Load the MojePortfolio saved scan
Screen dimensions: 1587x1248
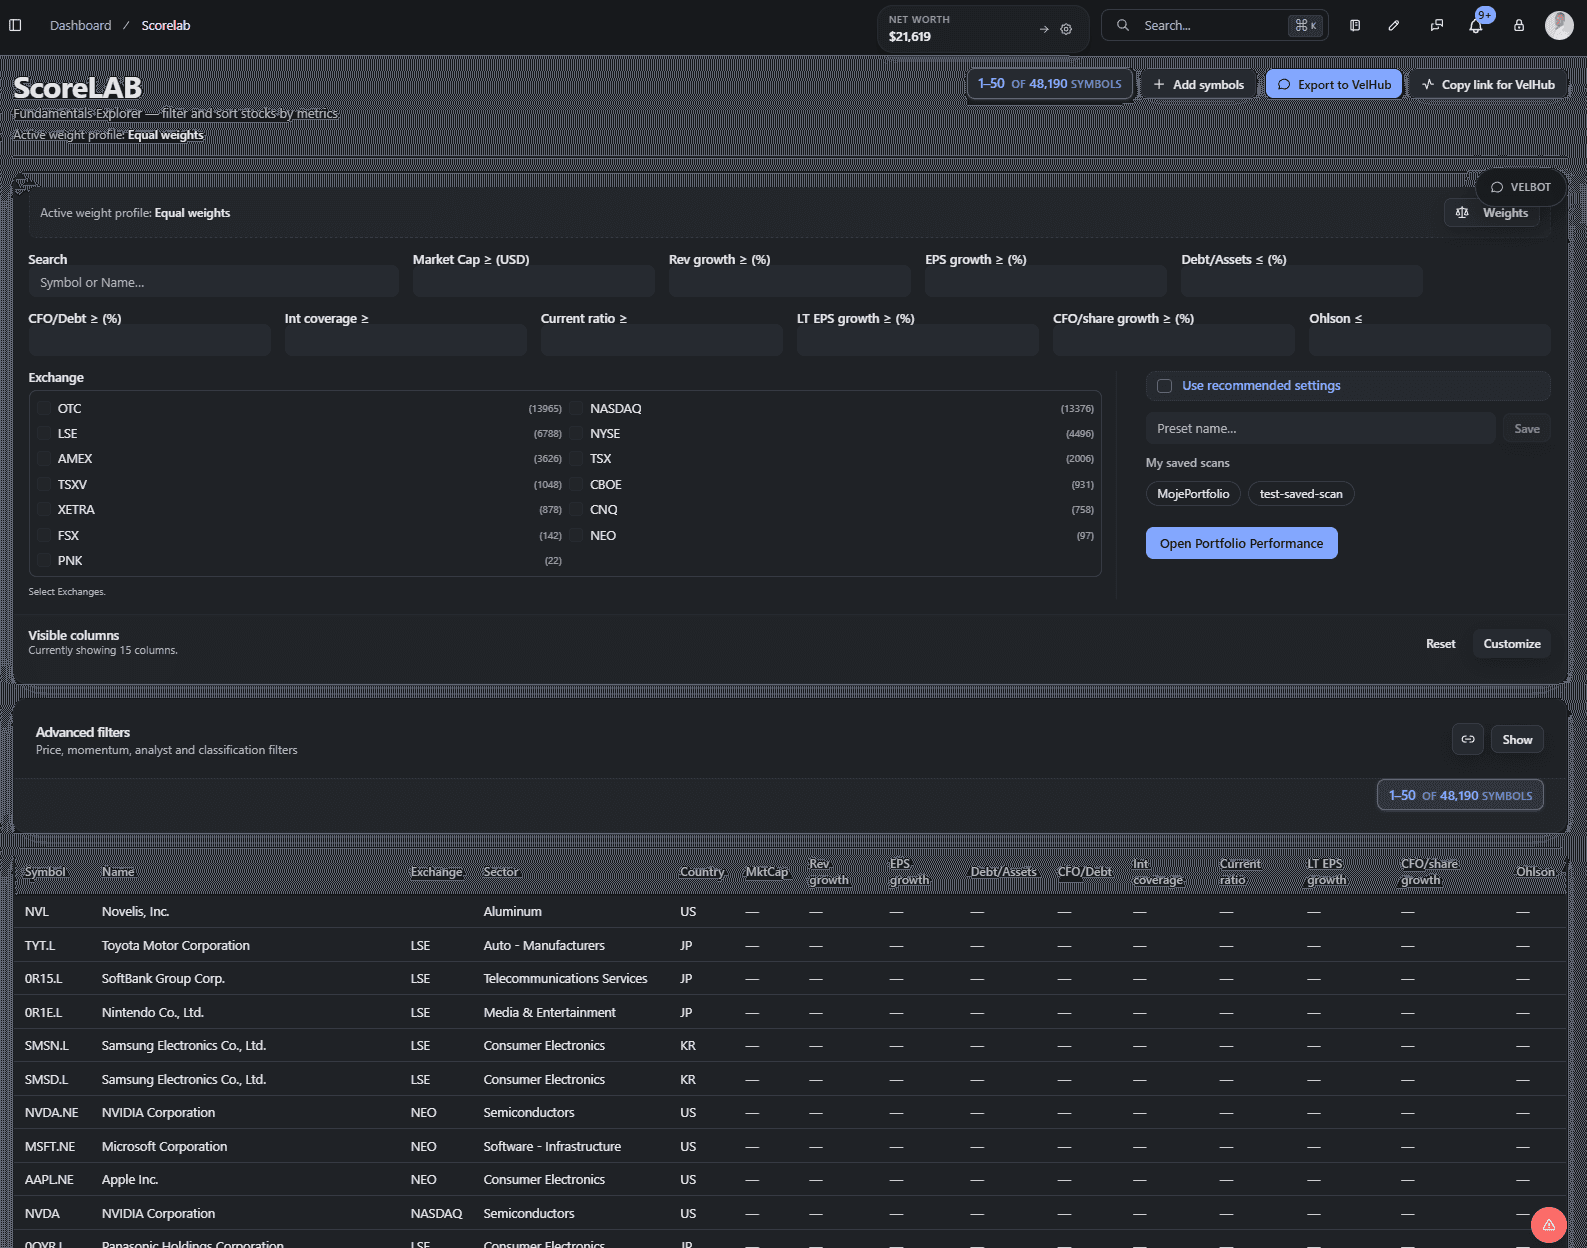click(x=1193, y=494)
